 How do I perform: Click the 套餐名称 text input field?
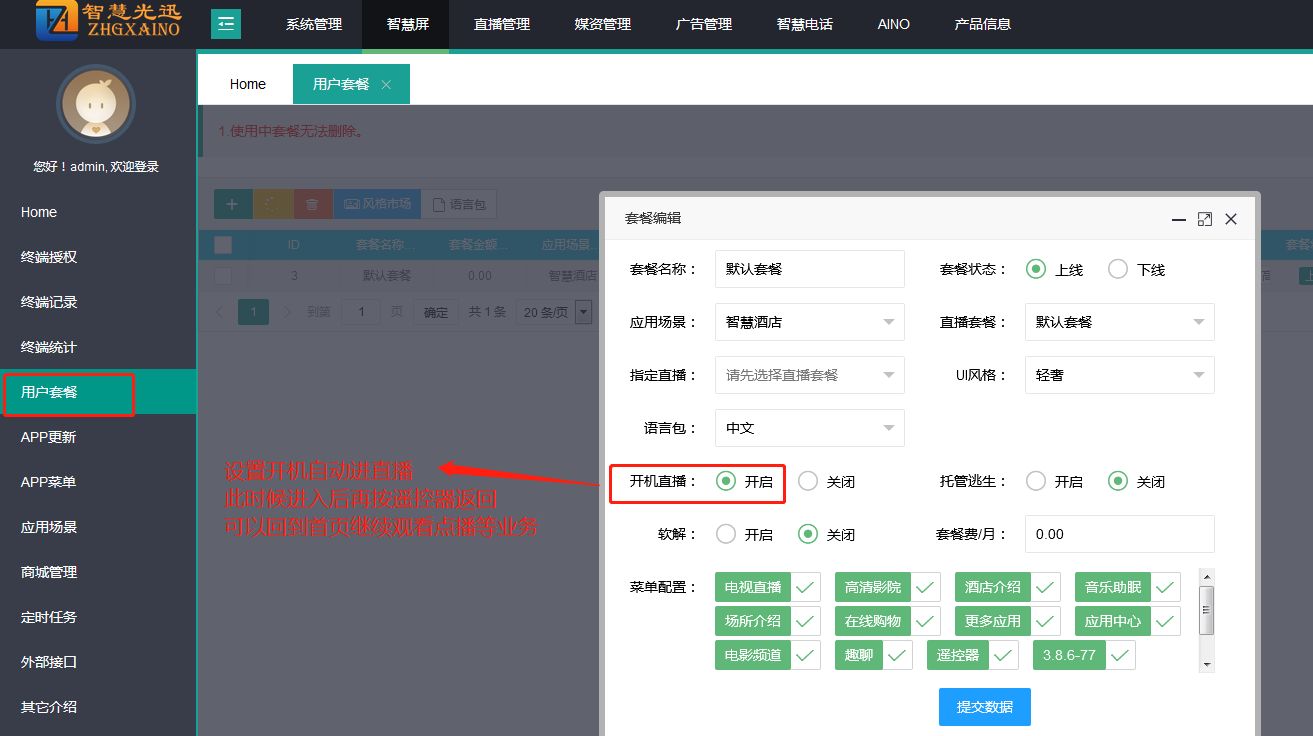pyautogui.click(x=809, y=269)
